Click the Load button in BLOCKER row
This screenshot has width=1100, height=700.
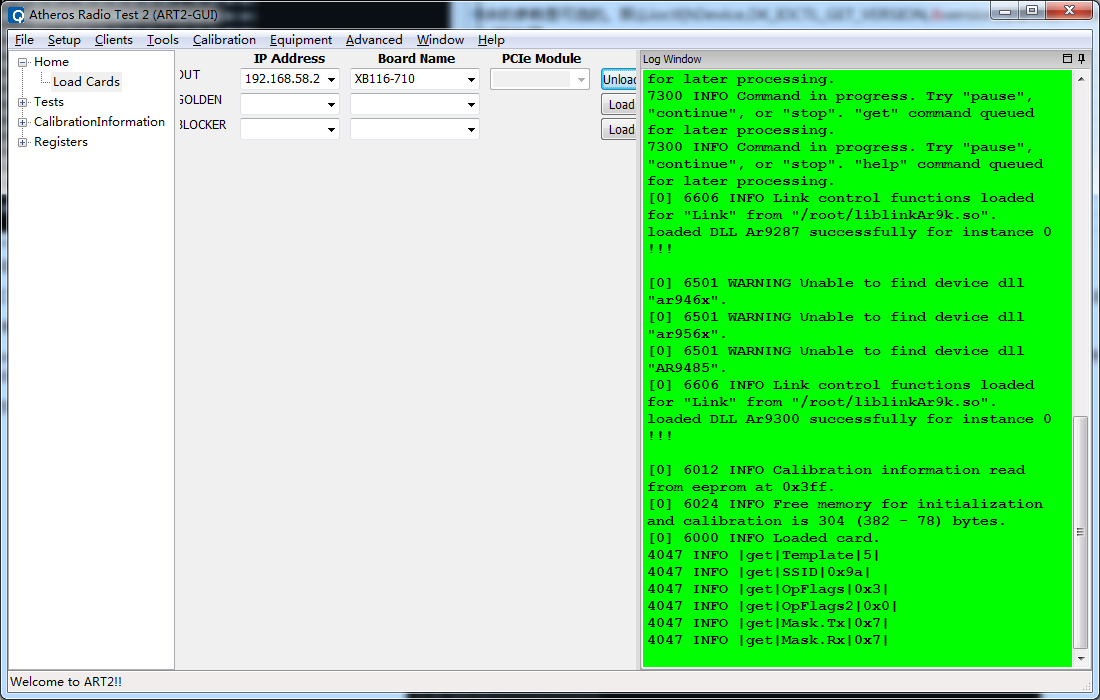click(619, 130)
